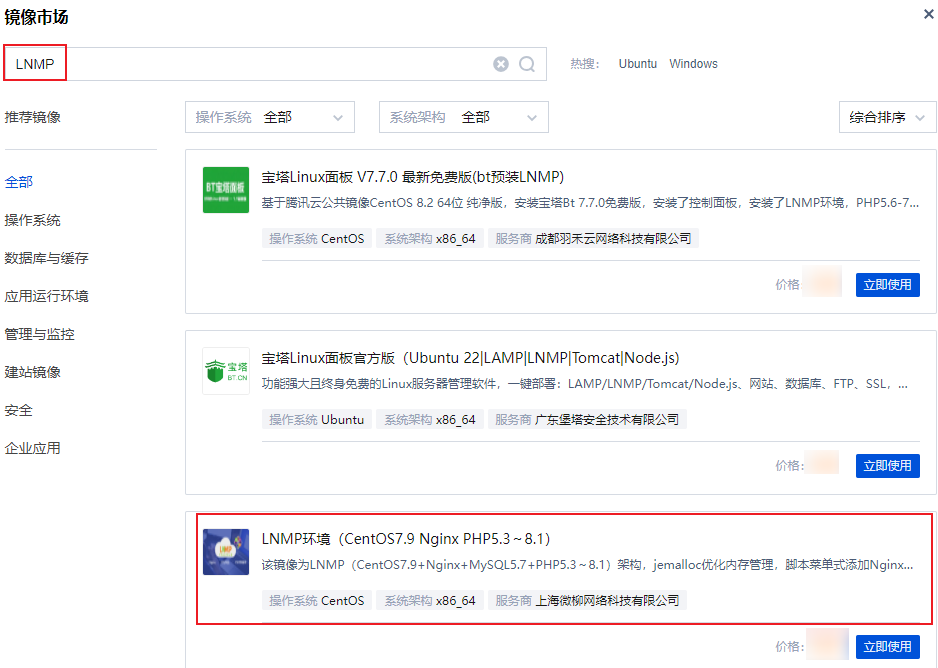Click description starting 该镜像为LNMP

587,565
